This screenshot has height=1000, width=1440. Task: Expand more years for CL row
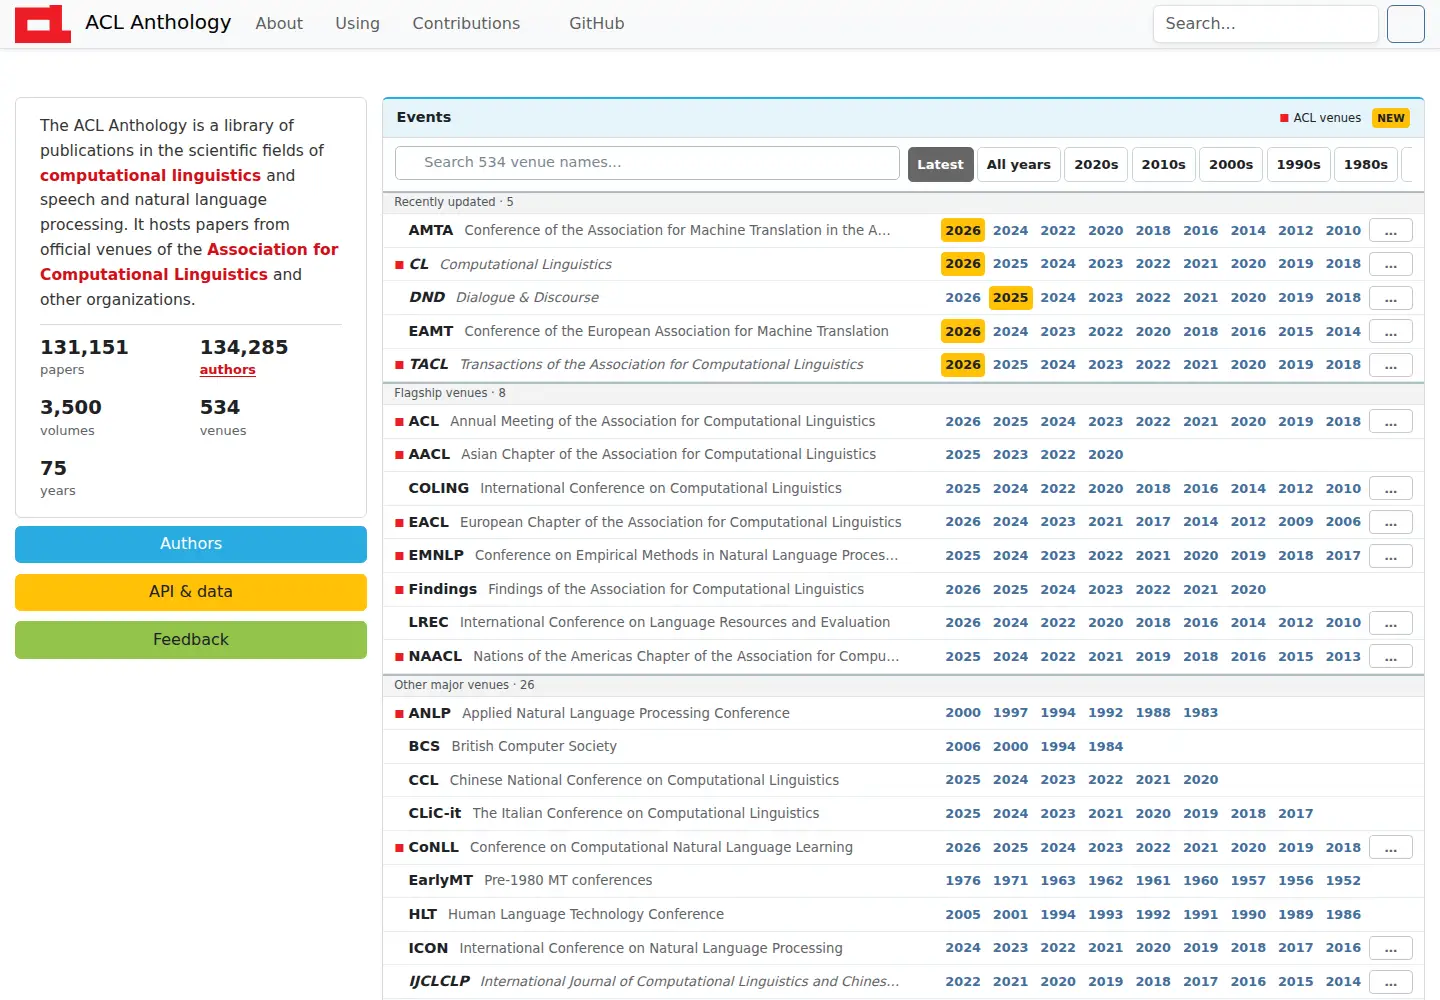click(x=1390, y=264)
